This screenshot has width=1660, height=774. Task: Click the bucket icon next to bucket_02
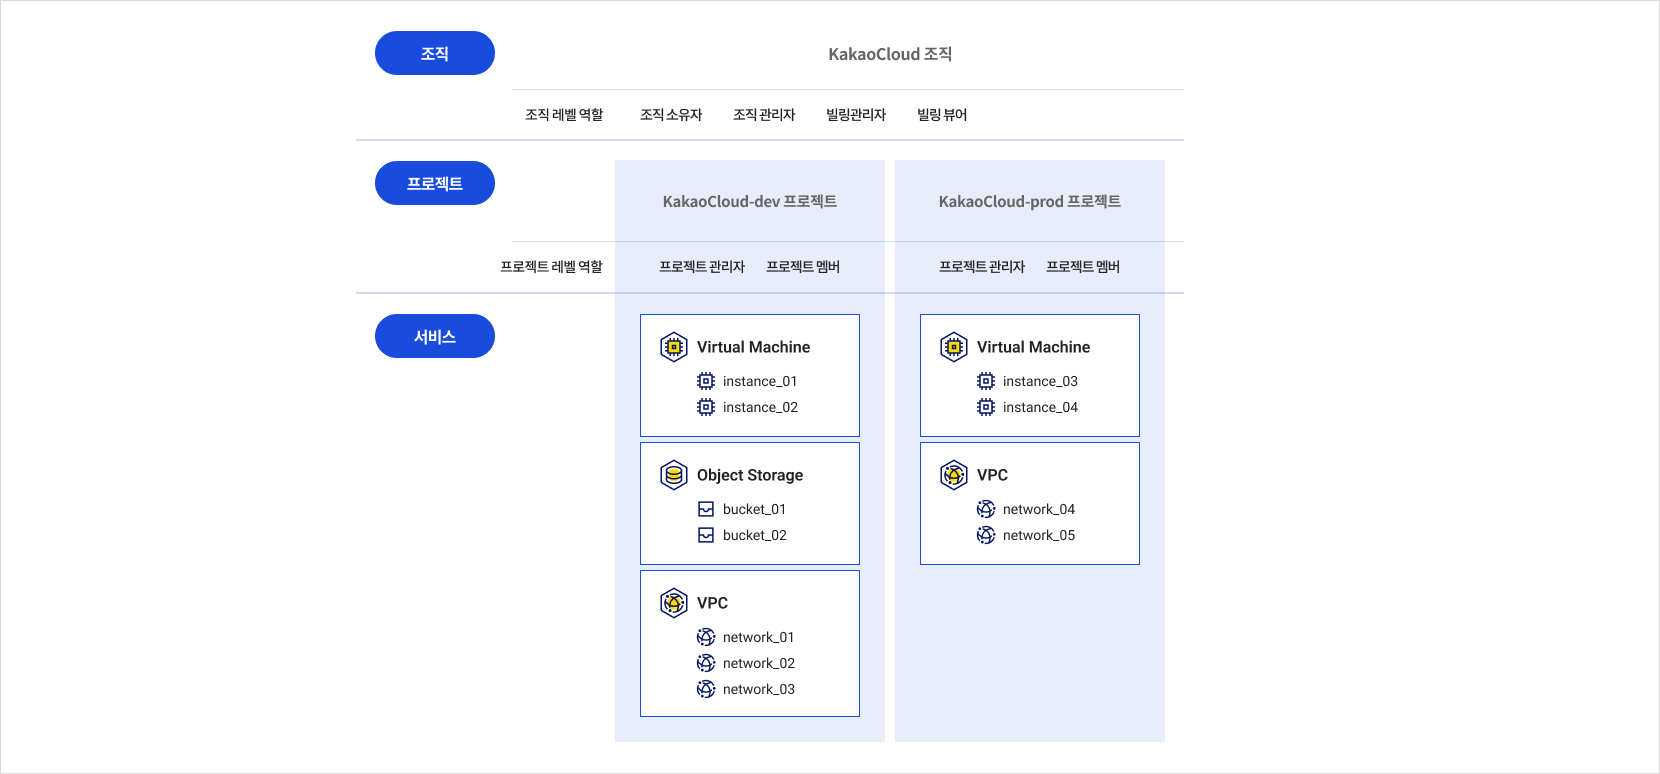[706, 535]
